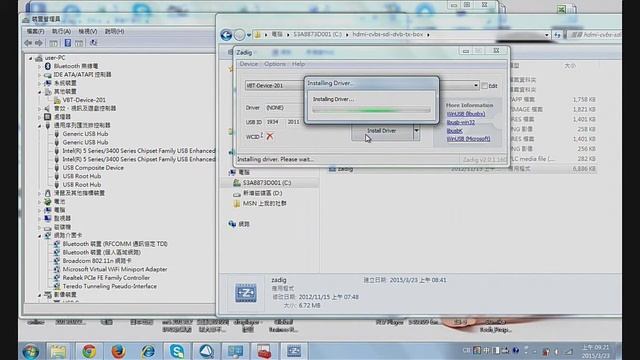Open the libusb-win32 link
640x360 pixels.
pyautogui.click(x=460, y=122)
